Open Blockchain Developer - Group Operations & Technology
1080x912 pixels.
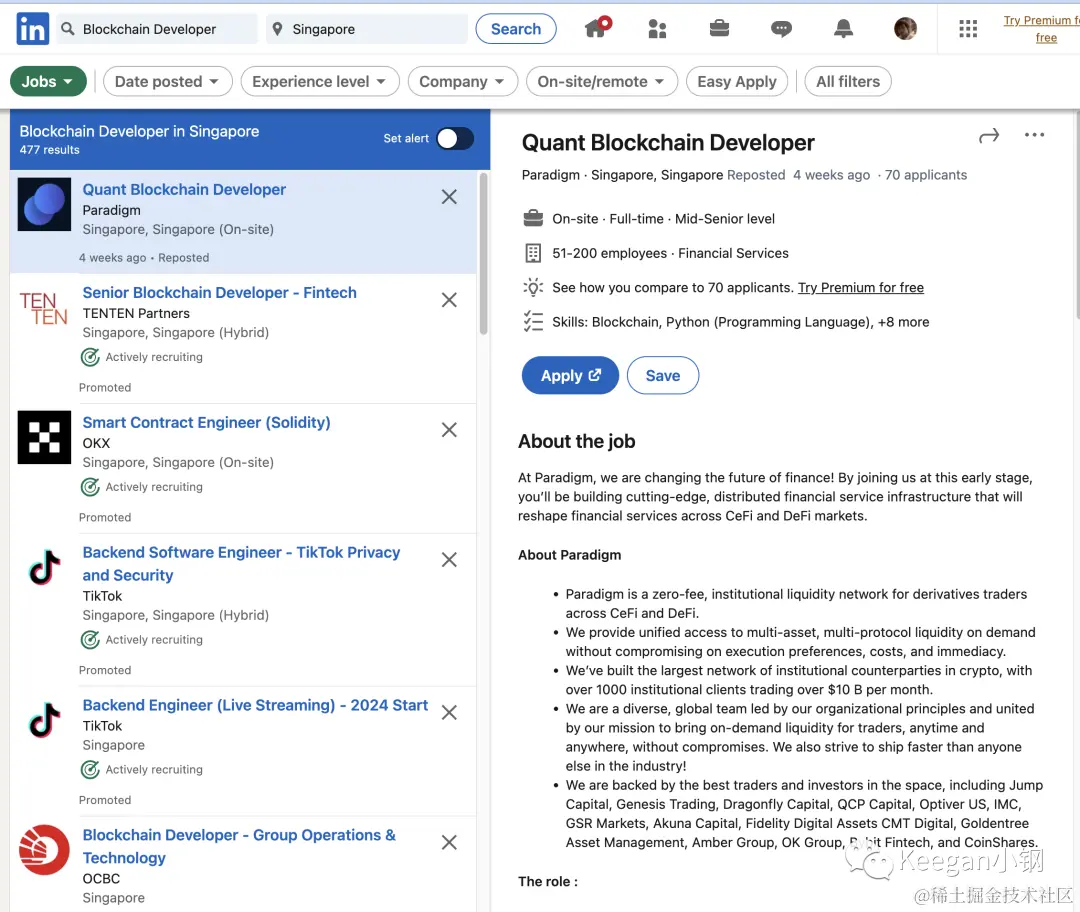point(239,846)
